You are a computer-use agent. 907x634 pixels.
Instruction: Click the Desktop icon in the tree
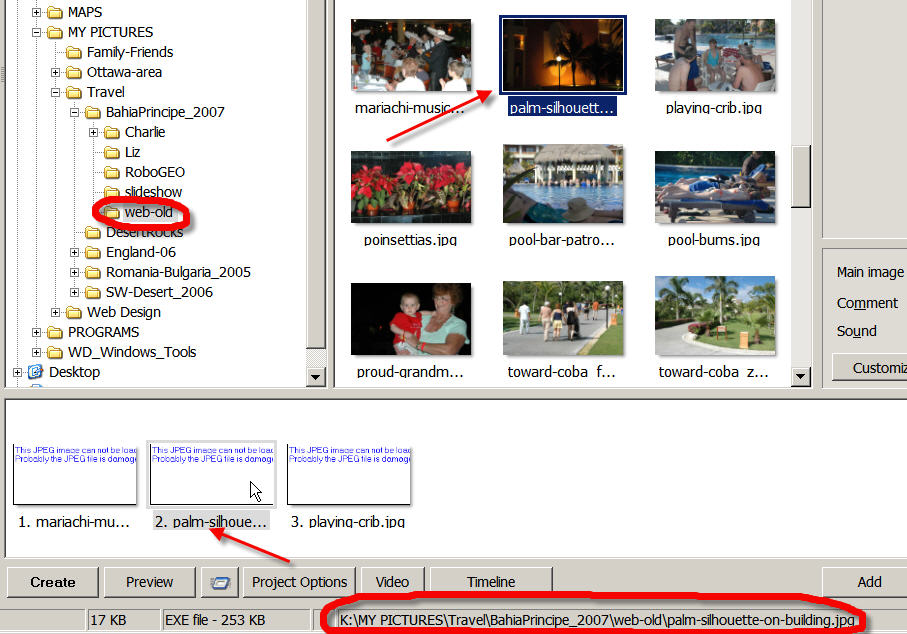(36, 372)
